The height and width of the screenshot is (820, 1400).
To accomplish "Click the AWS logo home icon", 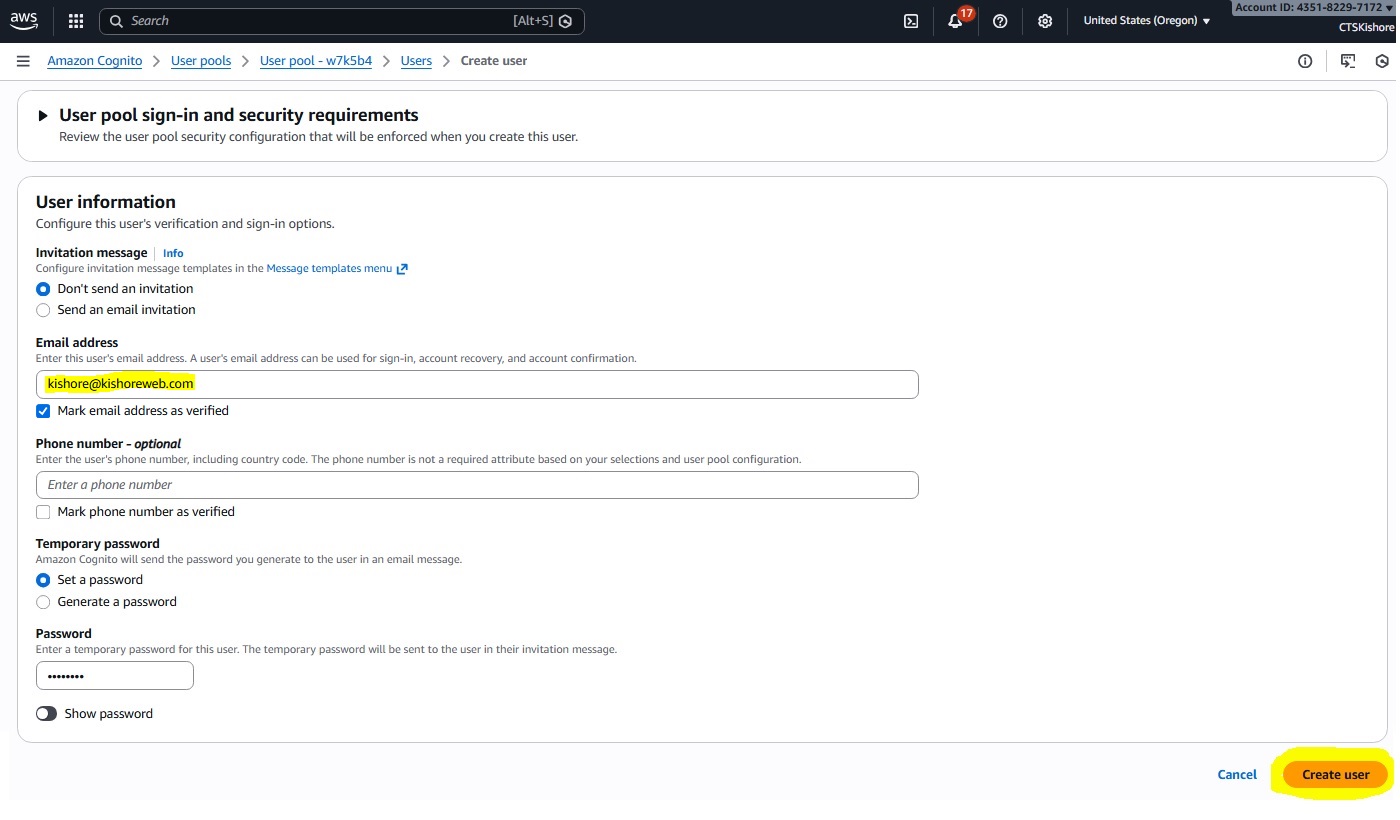I will click(24, 20).
